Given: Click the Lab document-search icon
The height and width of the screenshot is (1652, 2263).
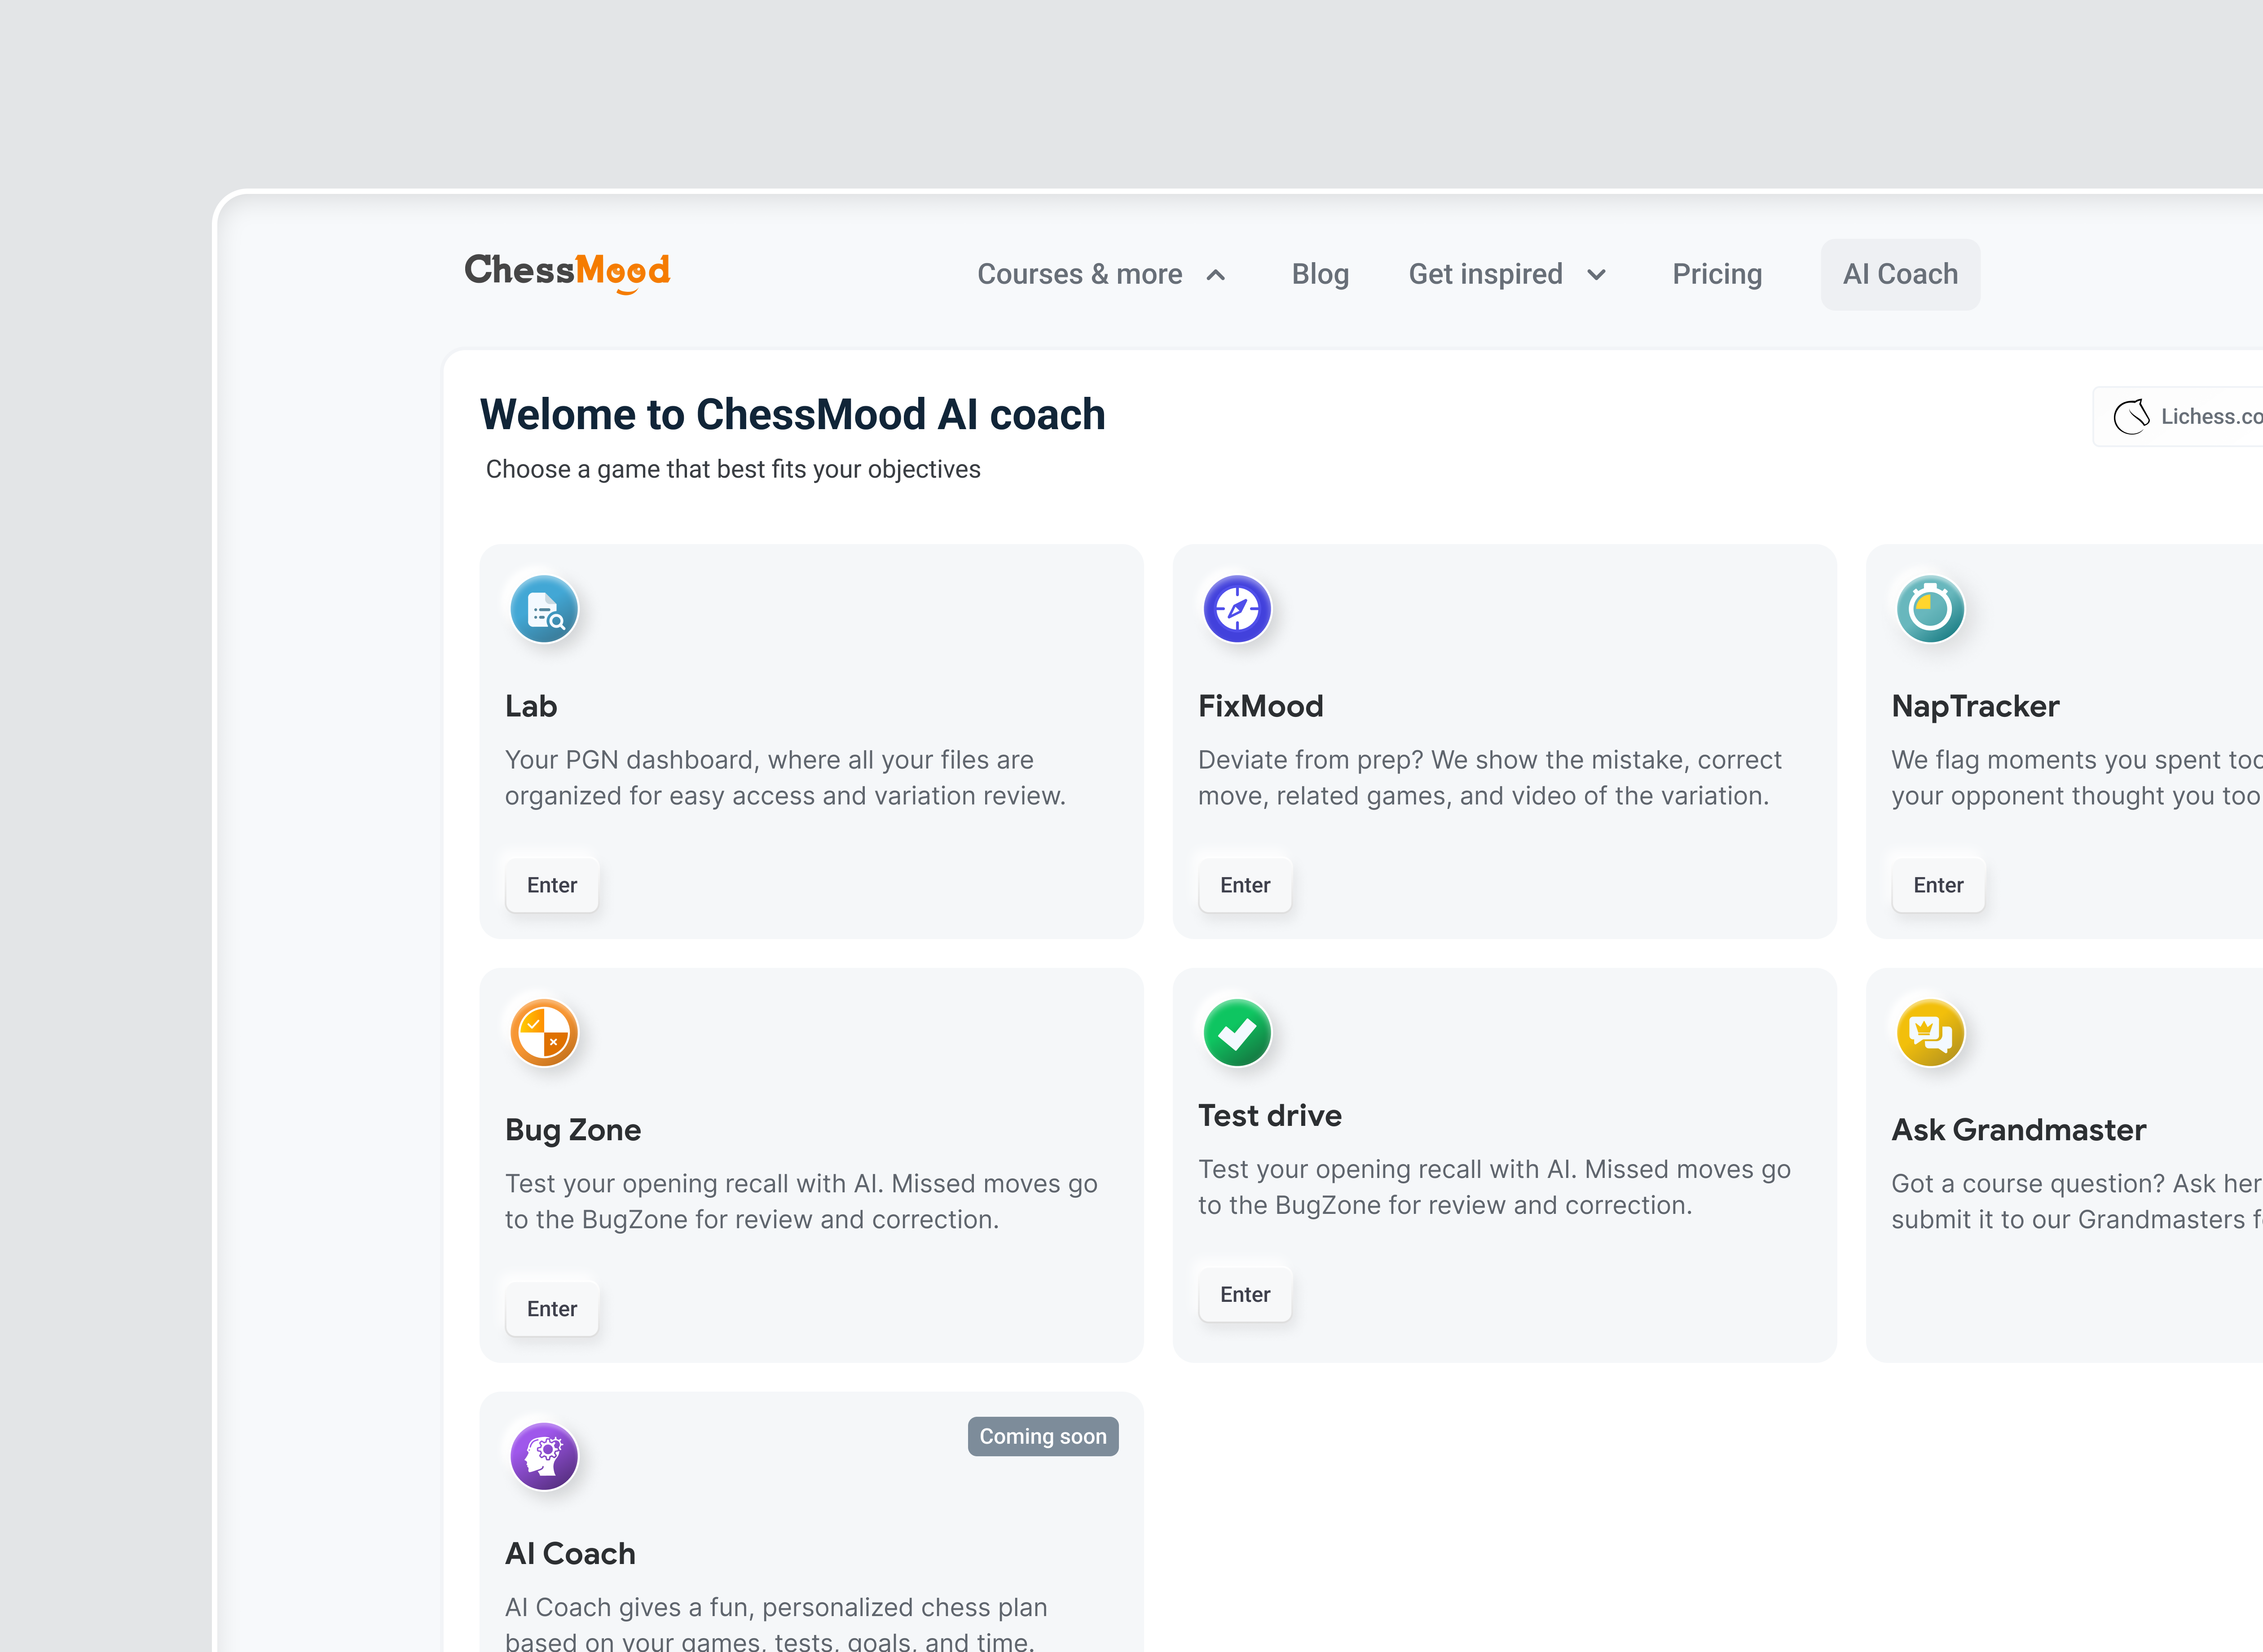Looking at the screenshot, I should click(544, 609).
